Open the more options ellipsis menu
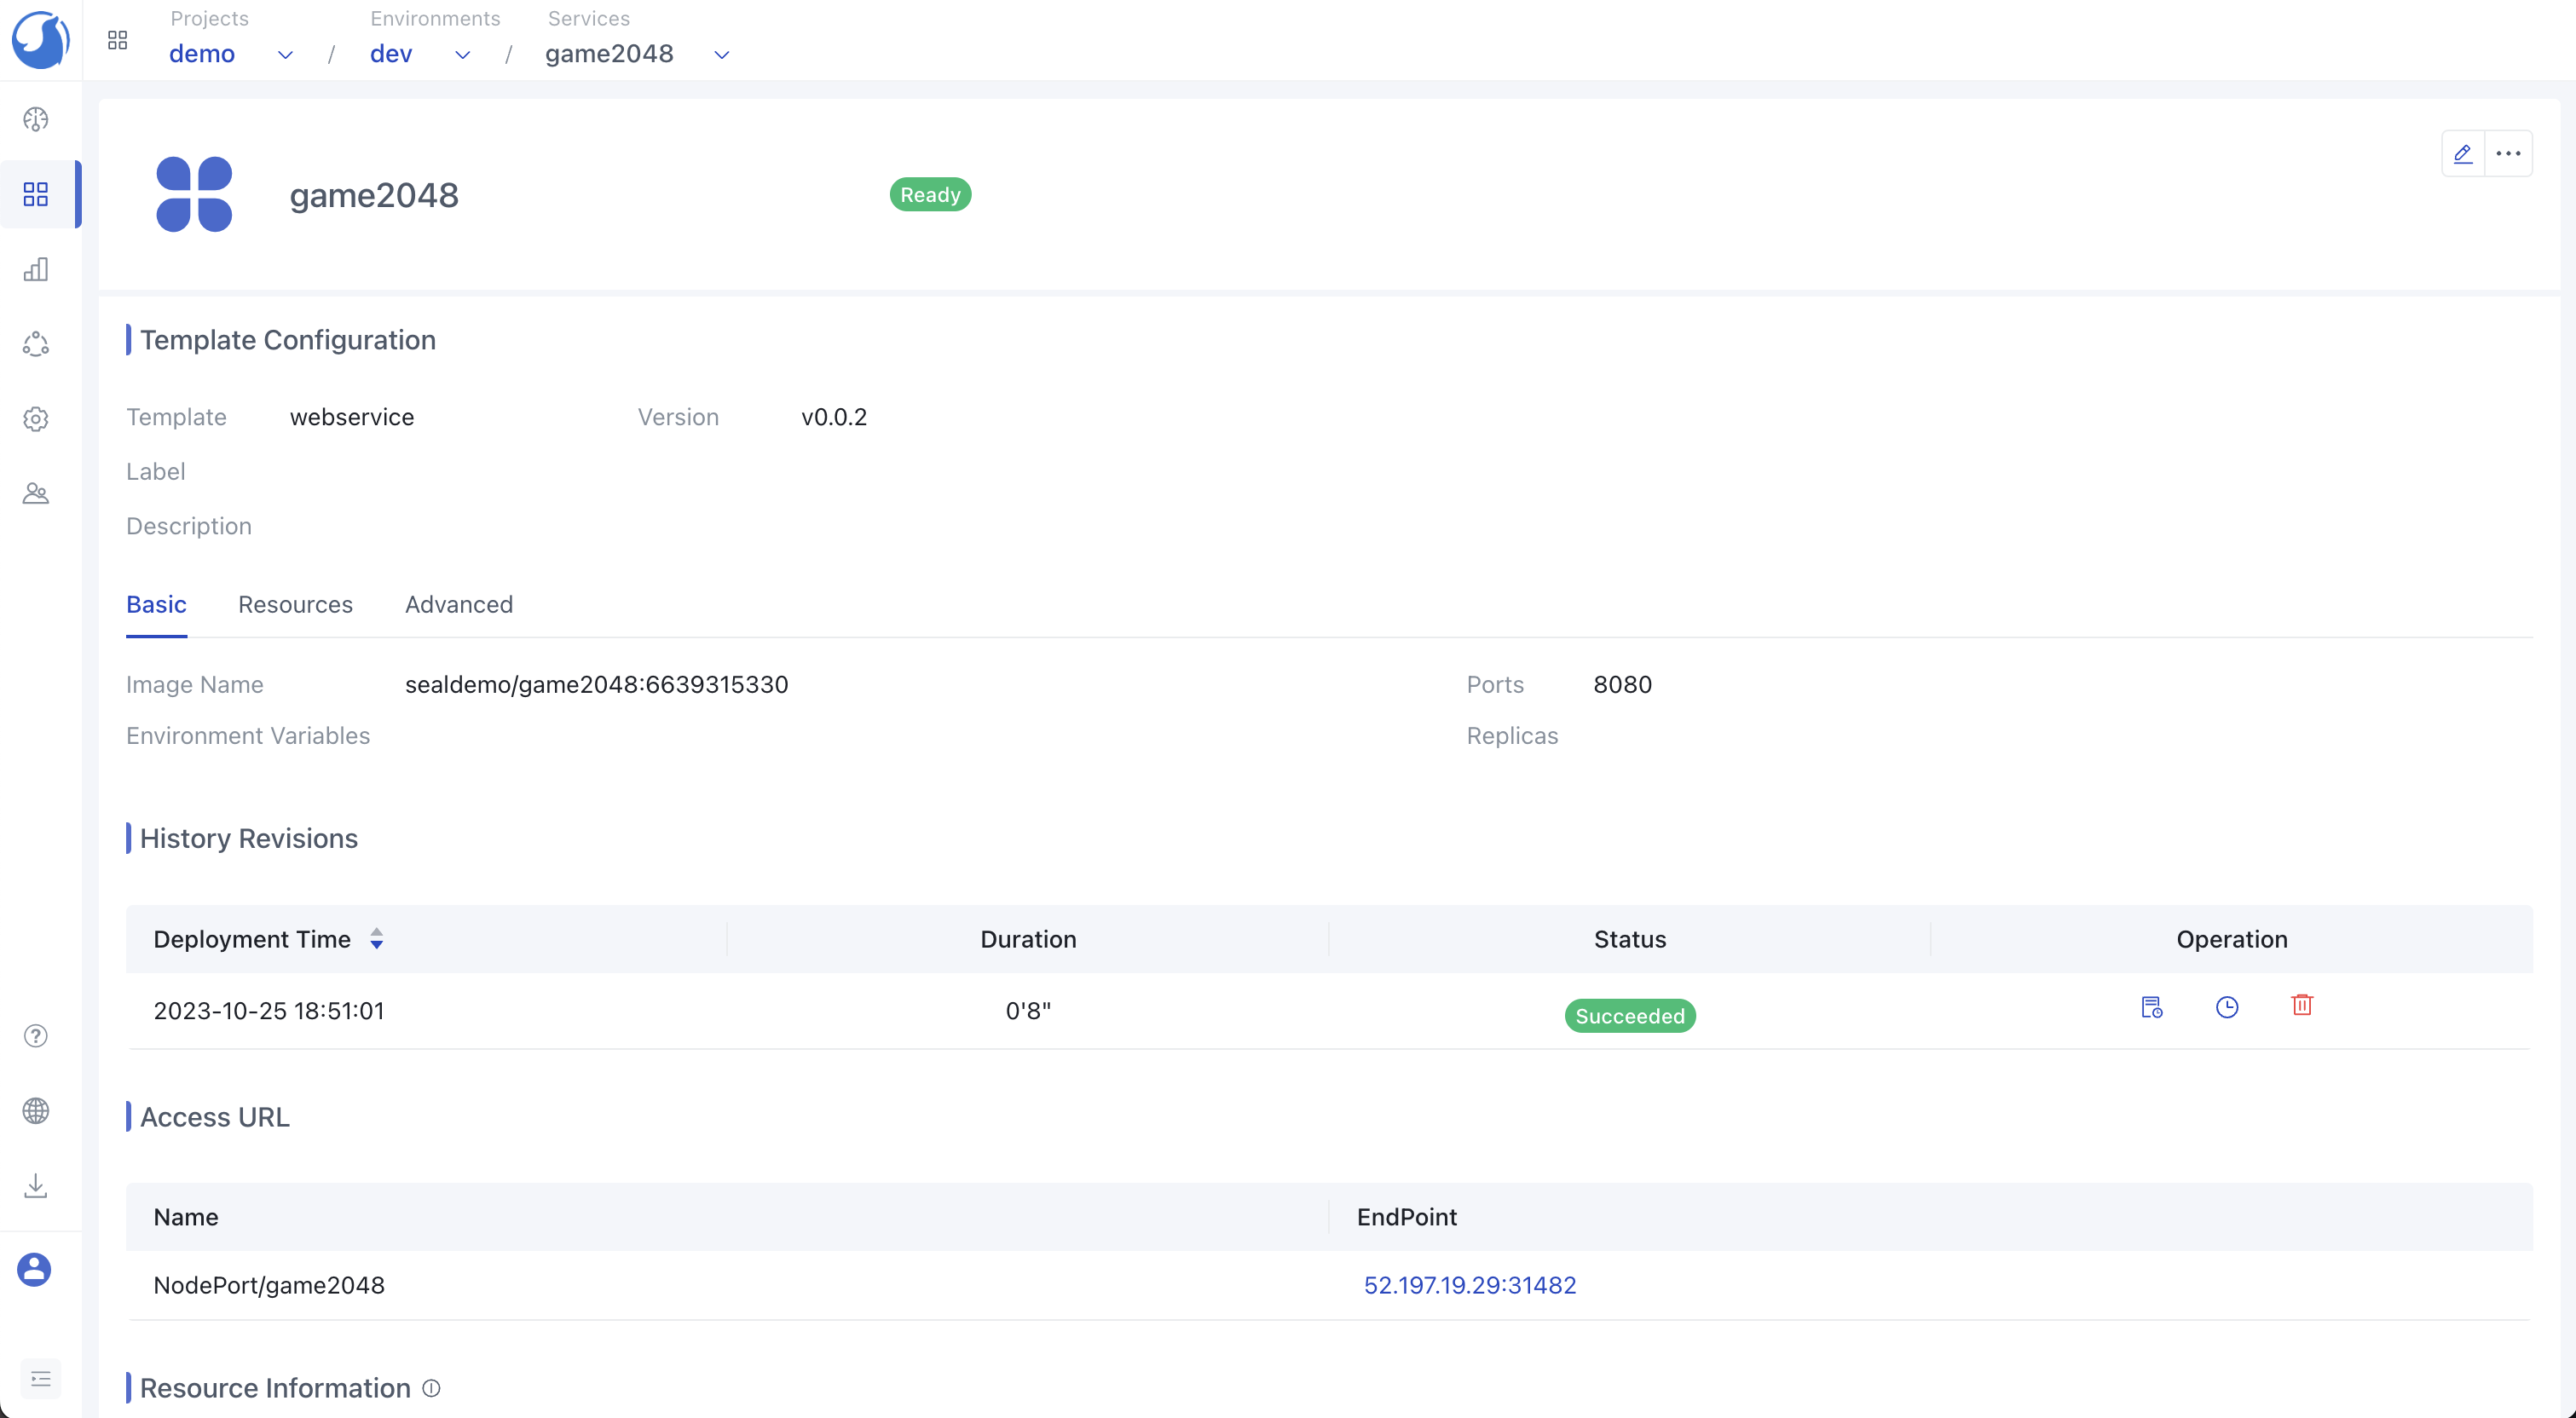Viewport: 2576px width, 1418px height. (2508, 154)
